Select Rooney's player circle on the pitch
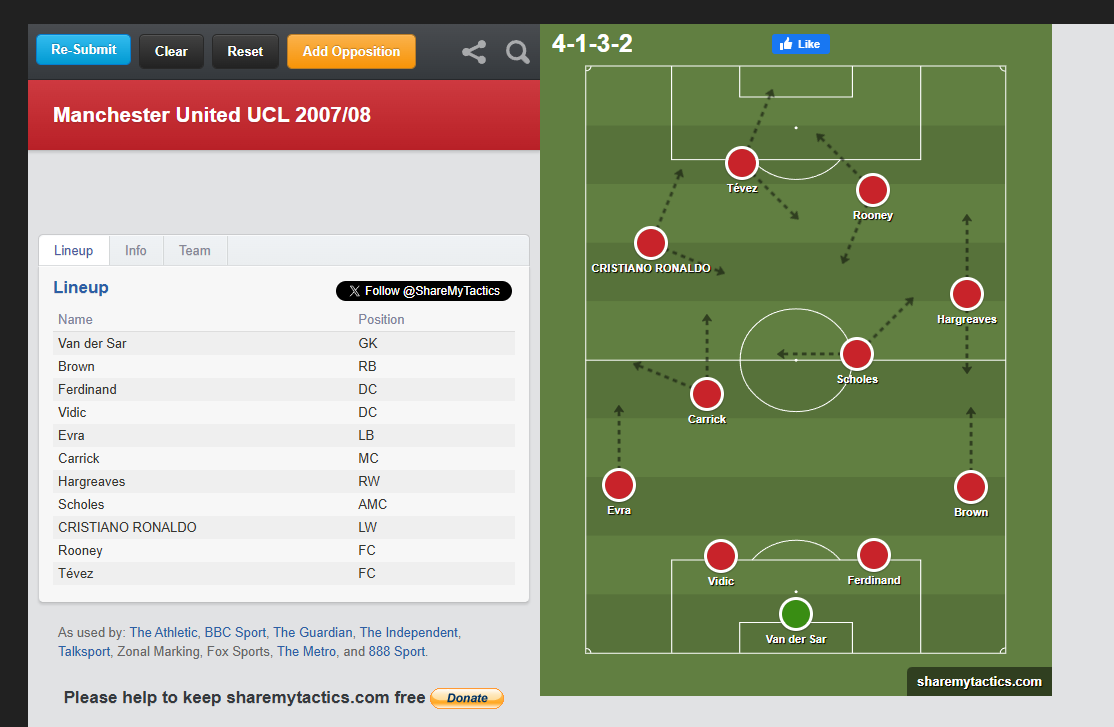Image resolution: width=1114 pixels, height=727 pixels. [872, 190]
